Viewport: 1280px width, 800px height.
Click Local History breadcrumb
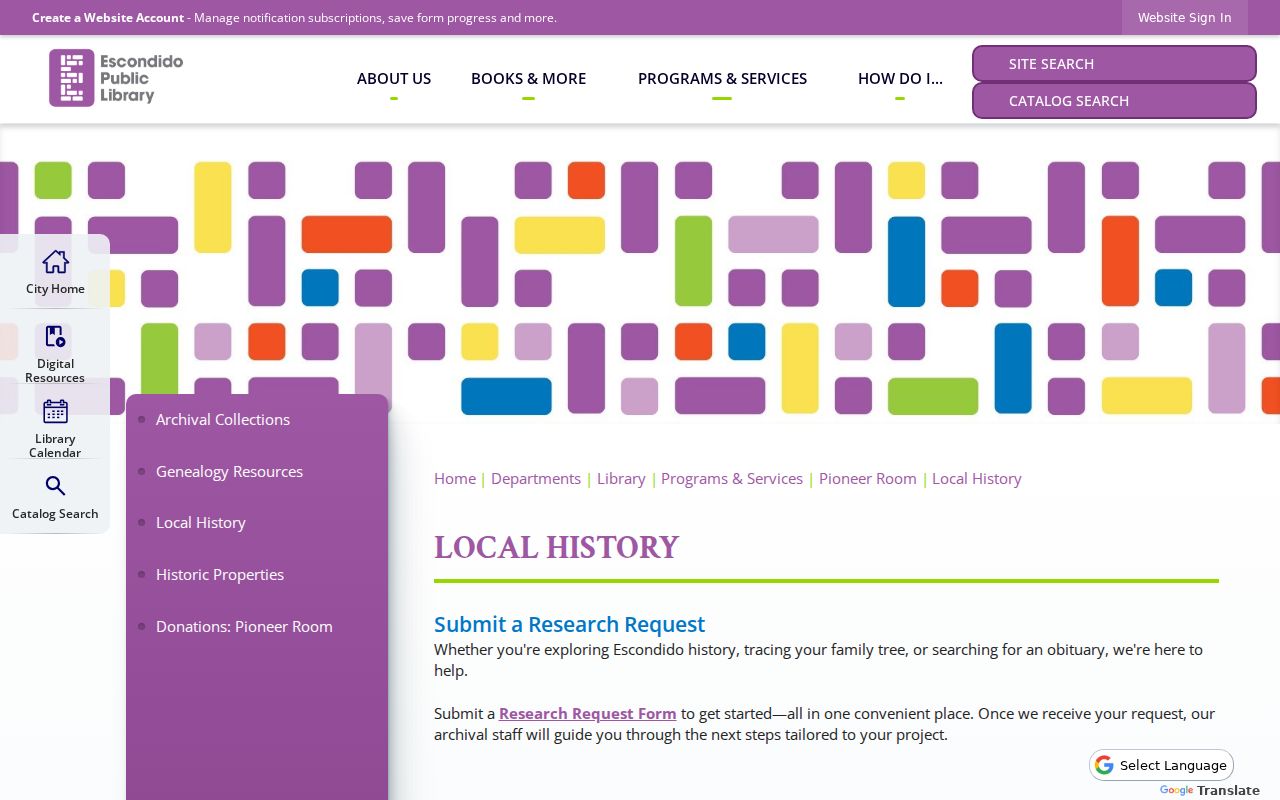point(977,478)
